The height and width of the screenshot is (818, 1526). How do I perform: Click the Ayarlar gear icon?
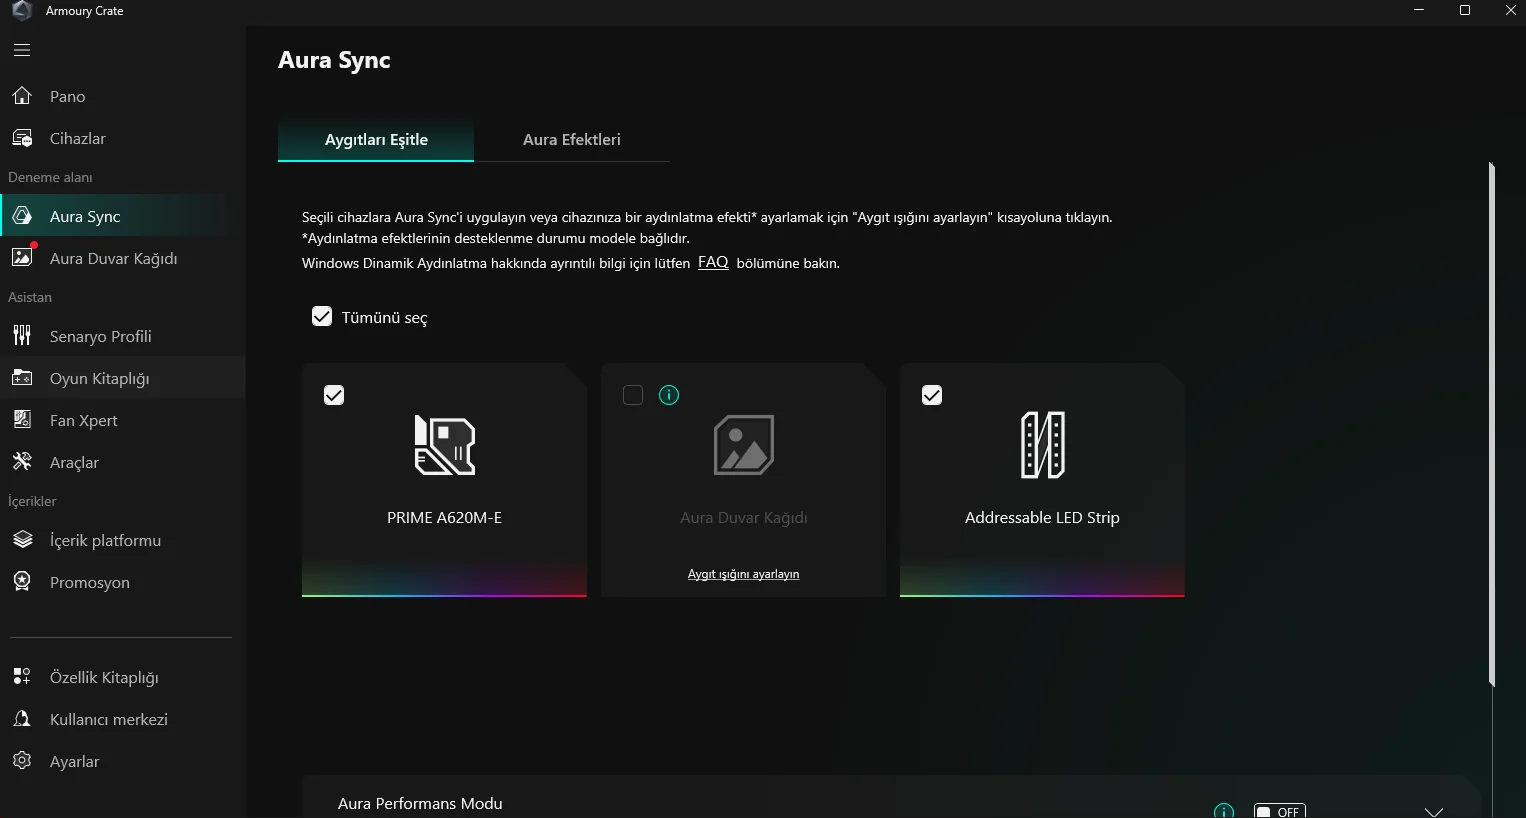(x=22, y=761)
